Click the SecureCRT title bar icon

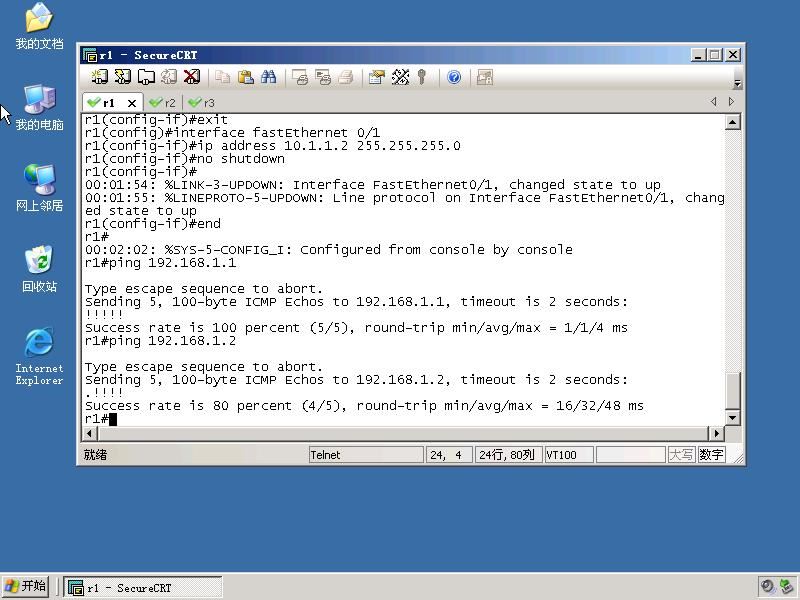coord(90,55)
